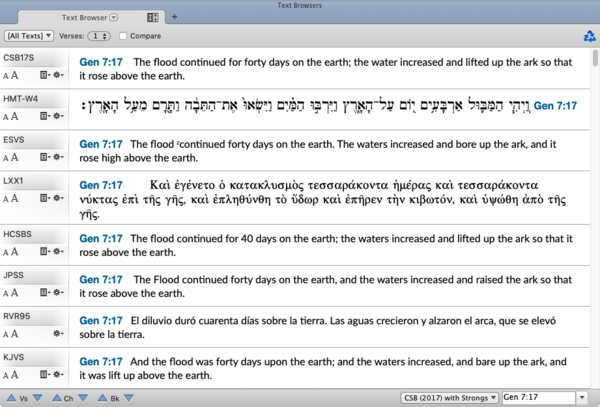Image resolution: width=600 pixels, height=407 pixels.
Task: Open the Text Browser tab dropdown arrow
Action: pyautogui.click(x=114, y=17)
